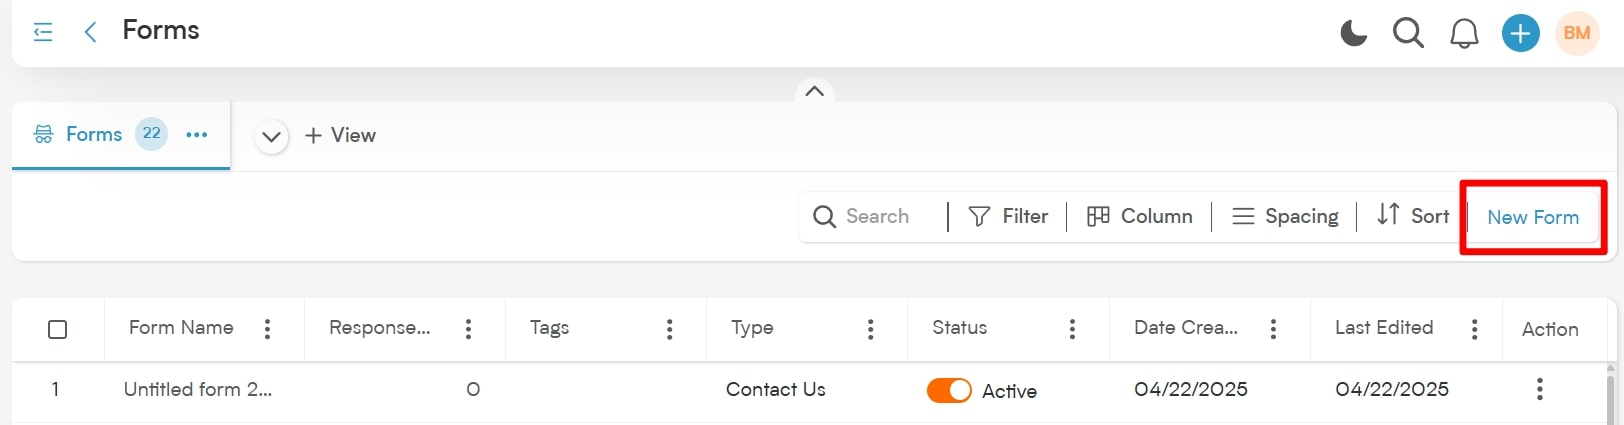
Task: Collapse sidebar with hamburger menu icon
Action: coord(43,32)
